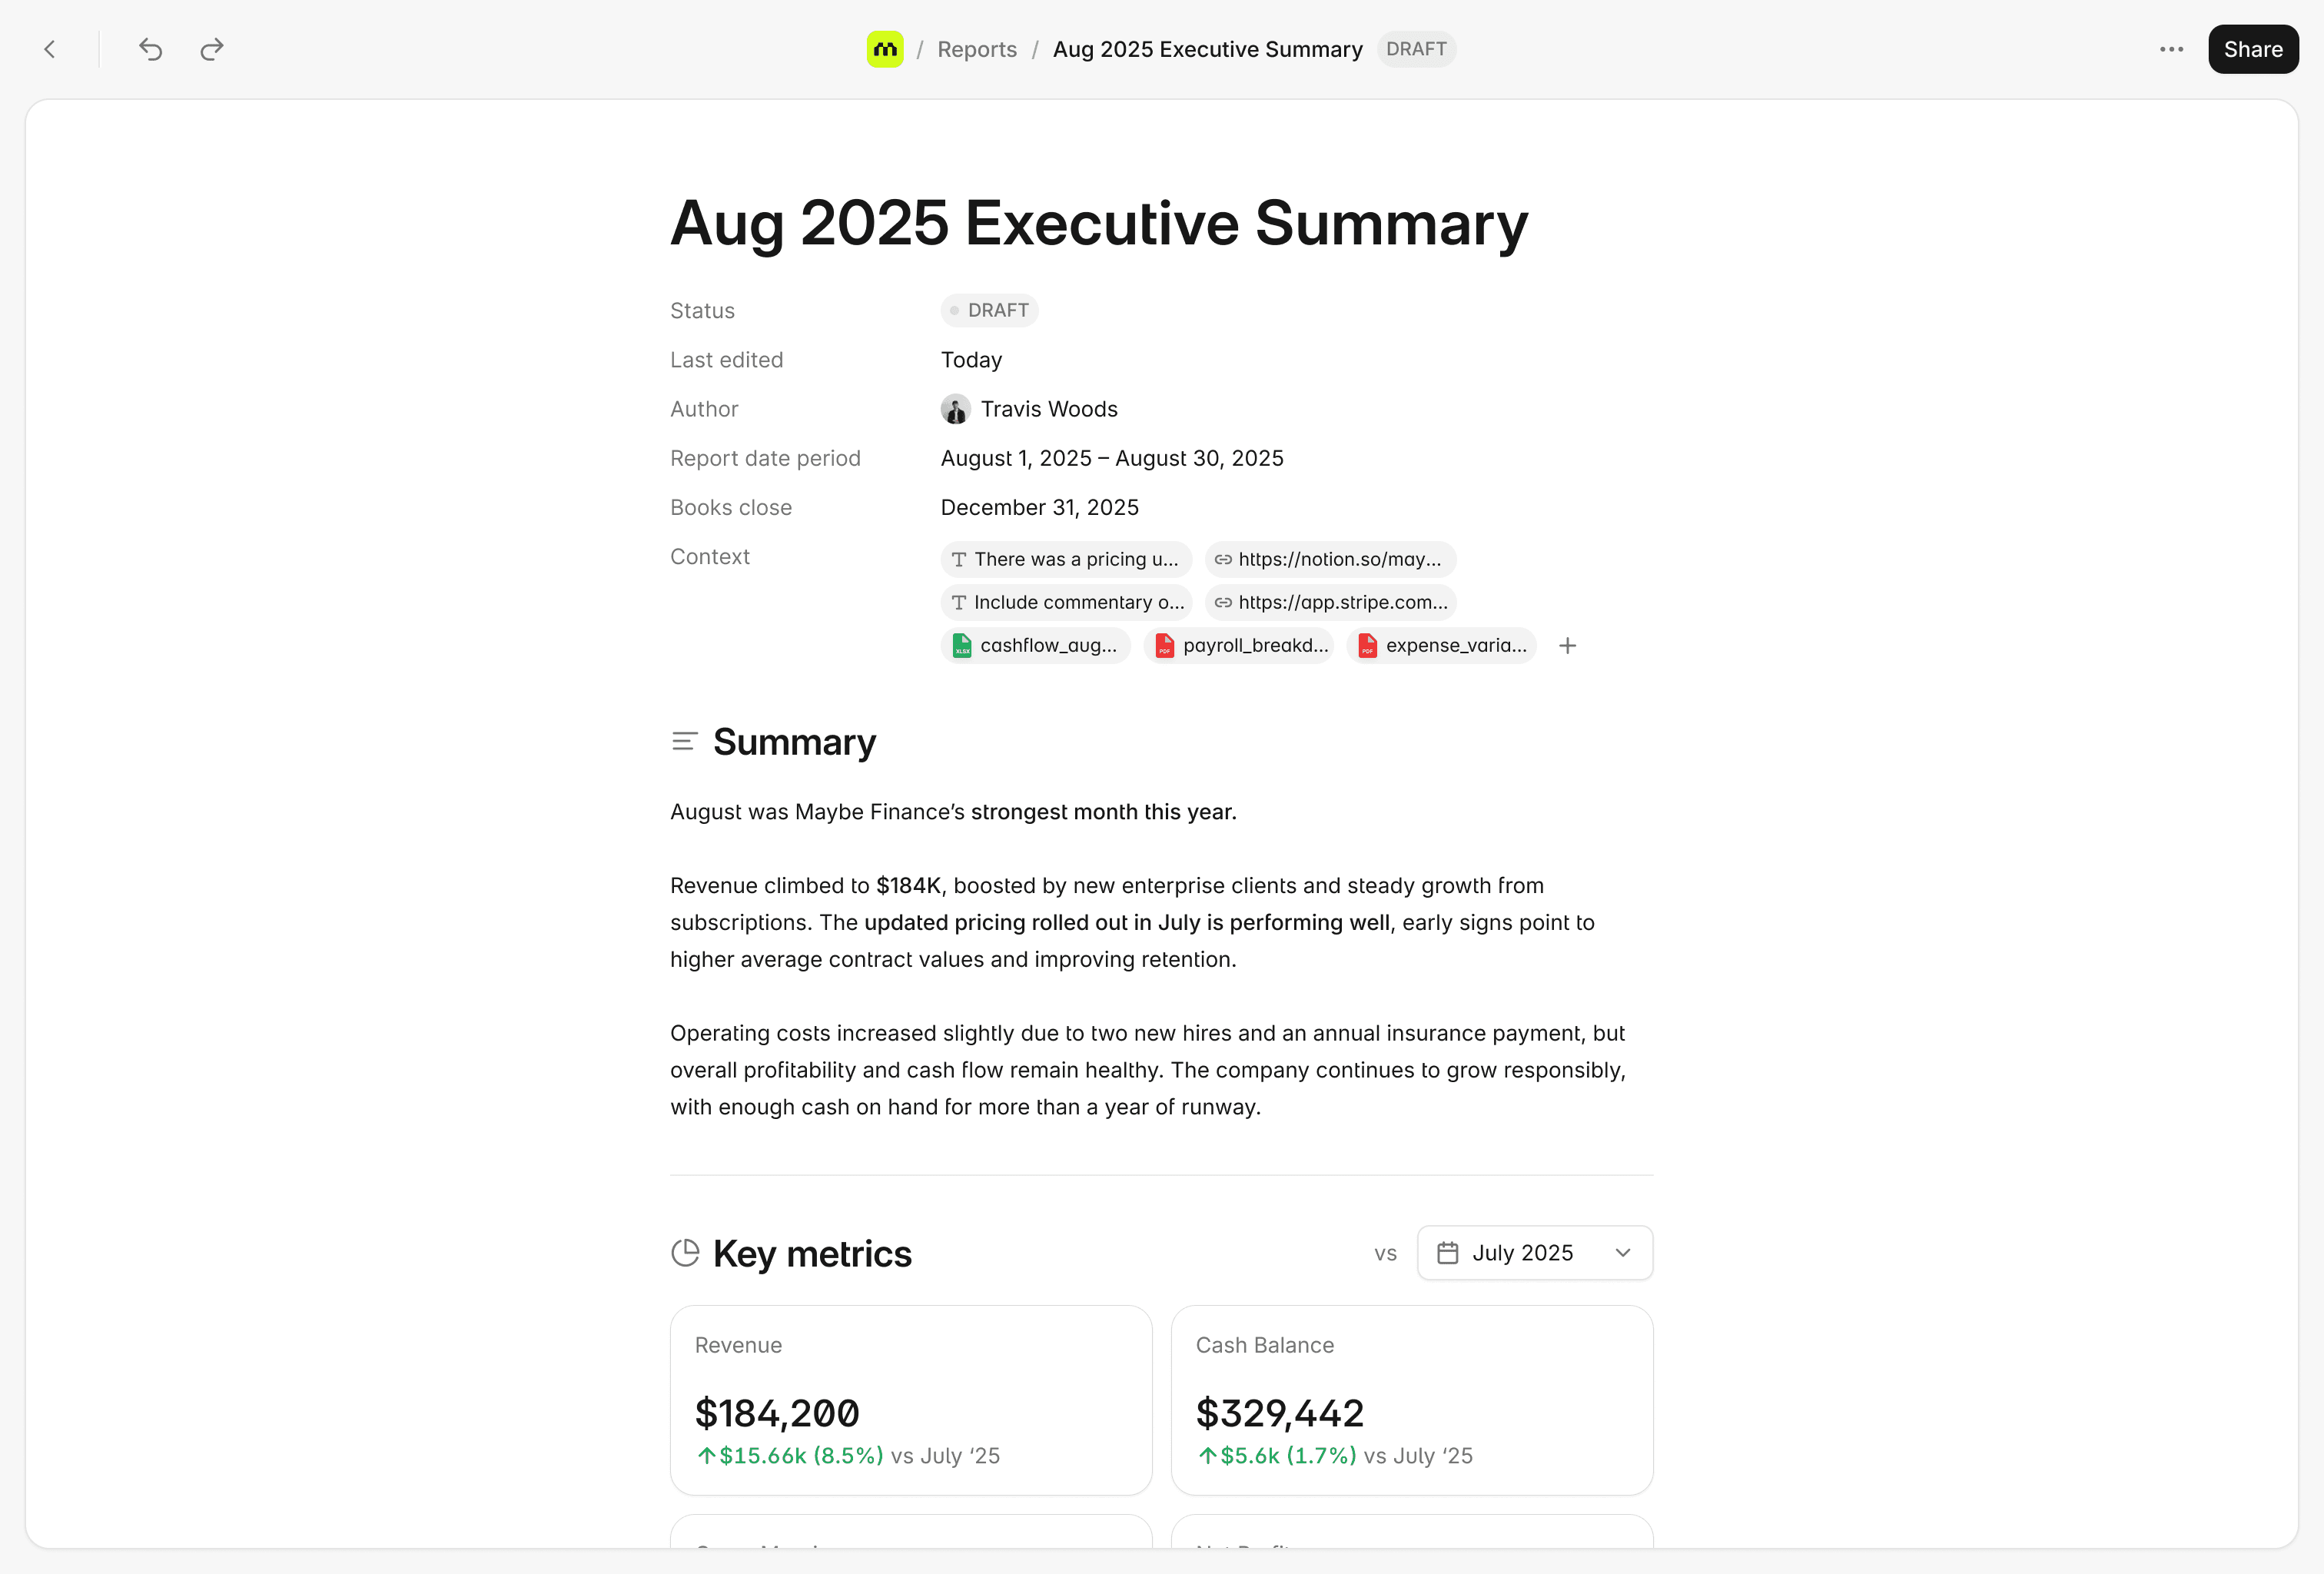Image resolution: width=2324 pixels, height=1574 pixels.
Task: Click the Revenue metric card
Action: point(910,1399)
